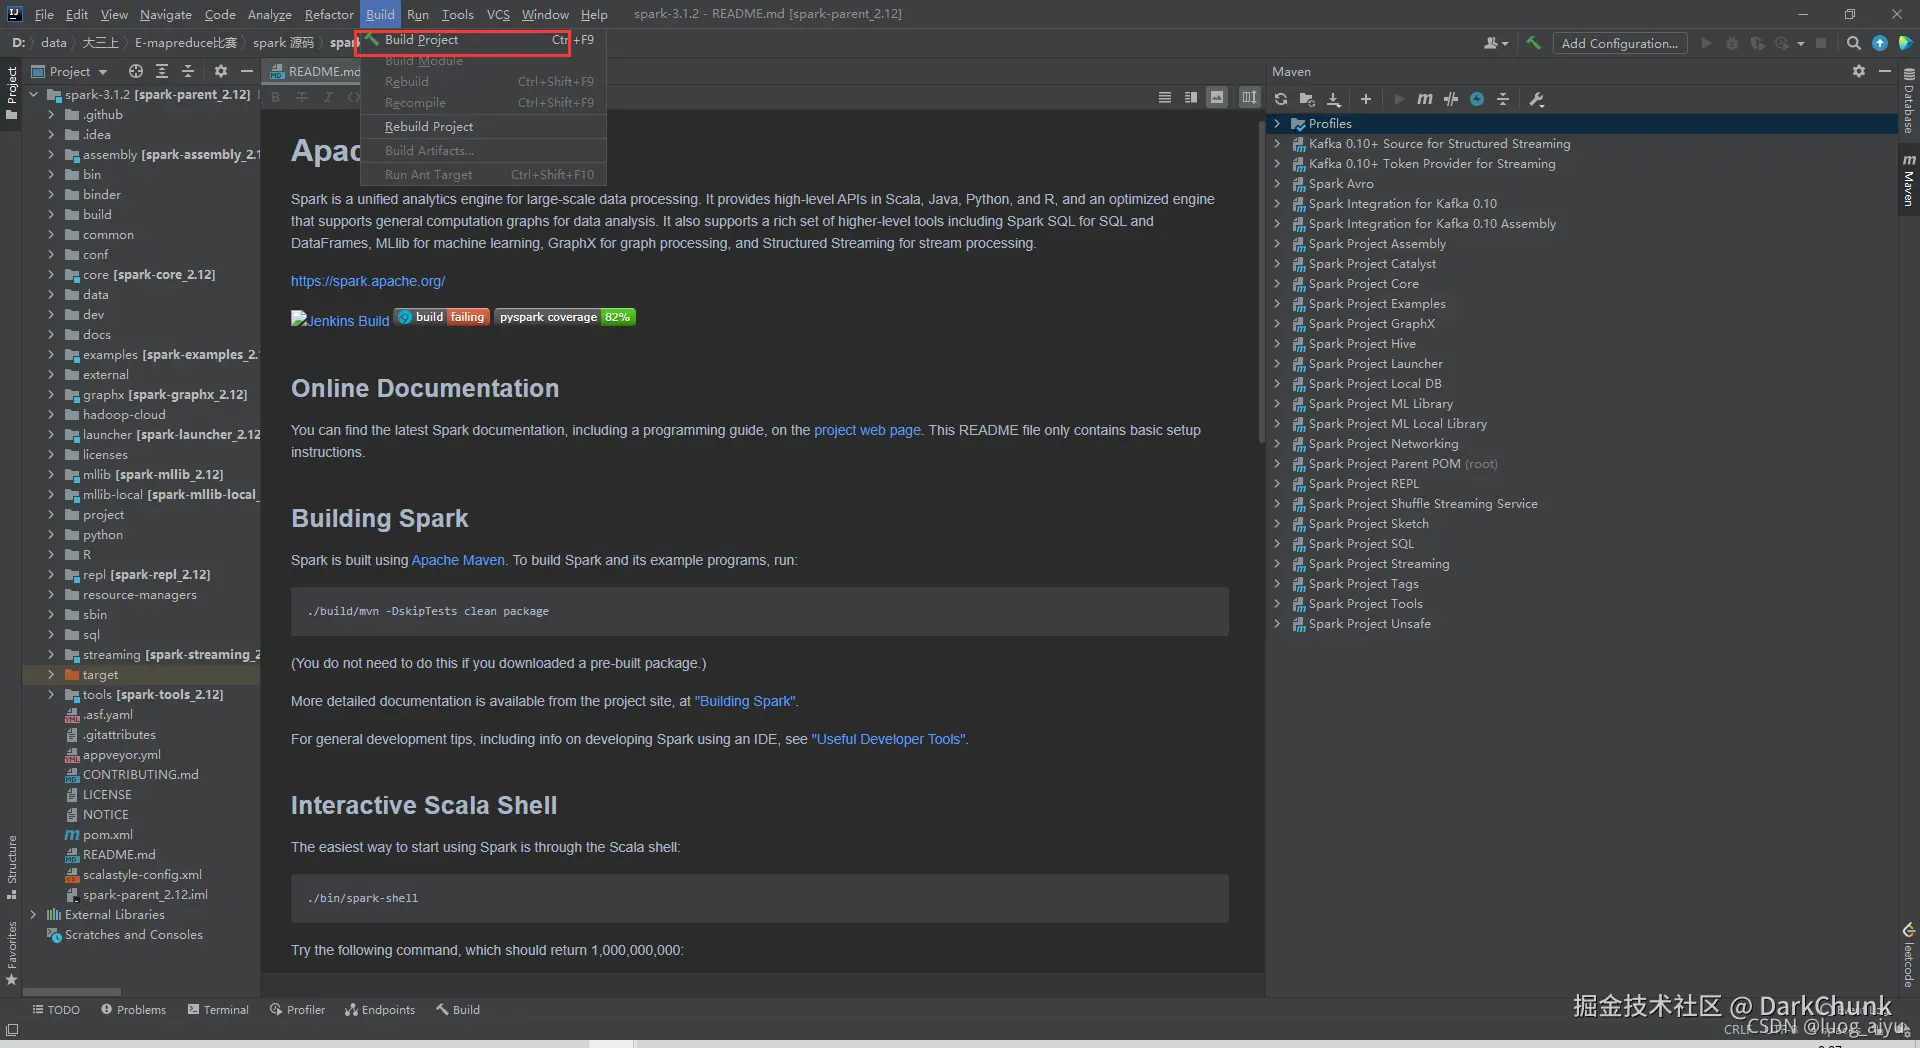Expand the target folder in Project tree
Viewport: 1920px width, 1048px height.
(51, 675)
